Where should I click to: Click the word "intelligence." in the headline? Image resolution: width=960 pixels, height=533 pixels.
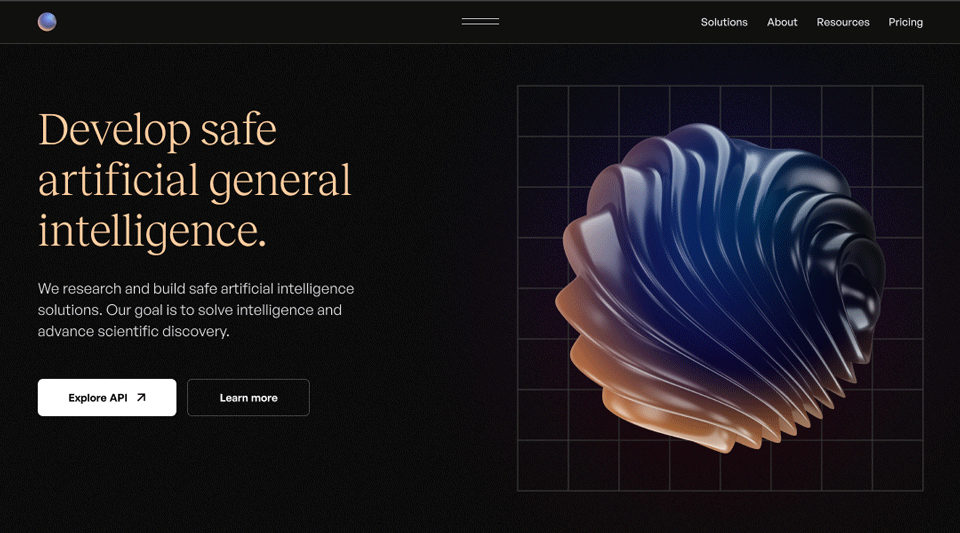pos(152,231)
